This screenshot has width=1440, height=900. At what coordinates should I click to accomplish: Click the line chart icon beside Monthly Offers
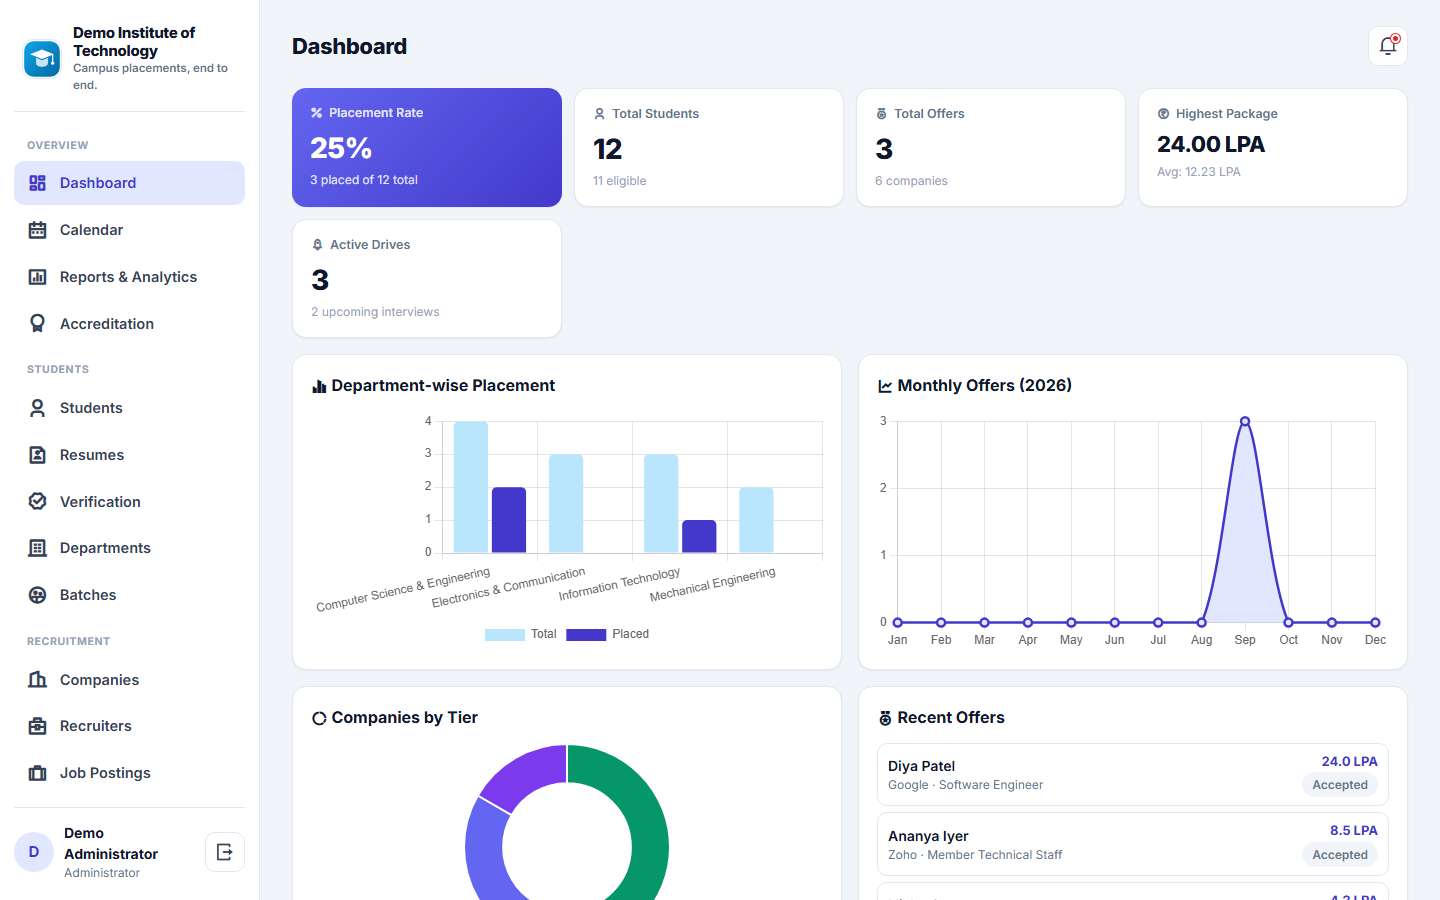point(885,386)
